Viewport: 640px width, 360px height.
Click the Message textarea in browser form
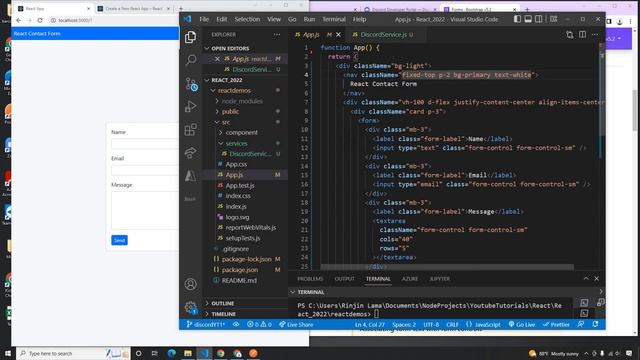tap(144, 210)
